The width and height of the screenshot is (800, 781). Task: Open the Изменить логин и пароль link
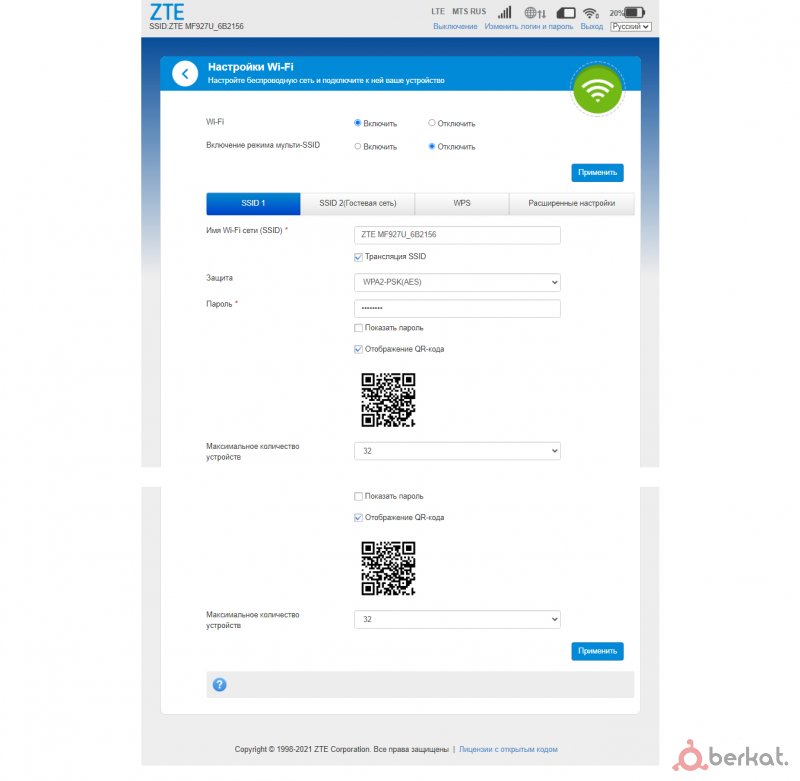click(529, 27)
